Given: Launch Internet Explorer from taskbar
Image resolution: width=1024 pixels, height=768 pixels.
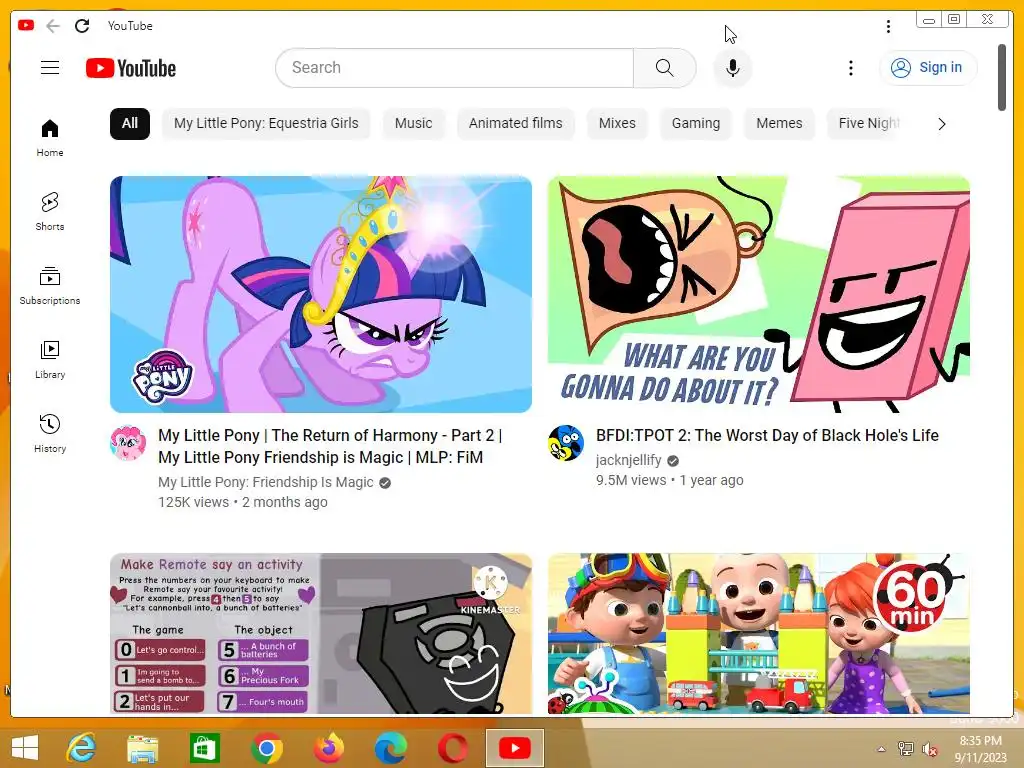Looking at the screenshot, I should (81, 748).
